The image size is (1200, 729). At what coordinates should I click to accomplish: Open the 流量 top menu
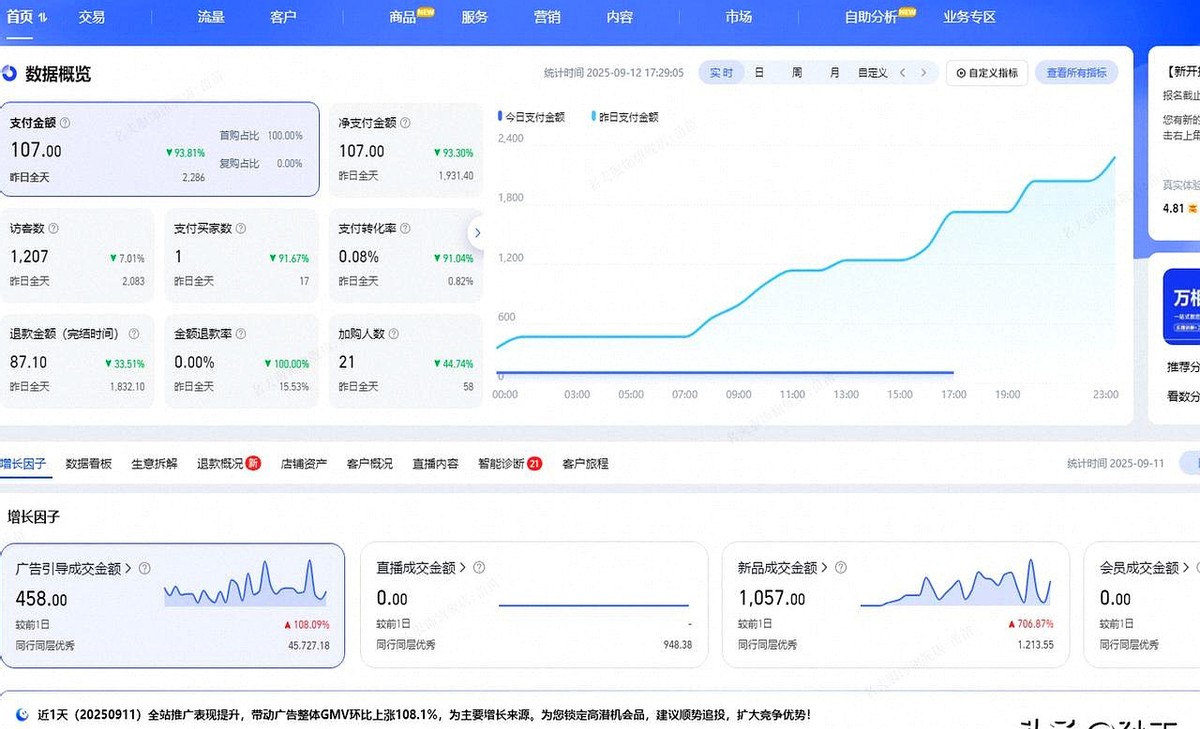pos(211,17)
